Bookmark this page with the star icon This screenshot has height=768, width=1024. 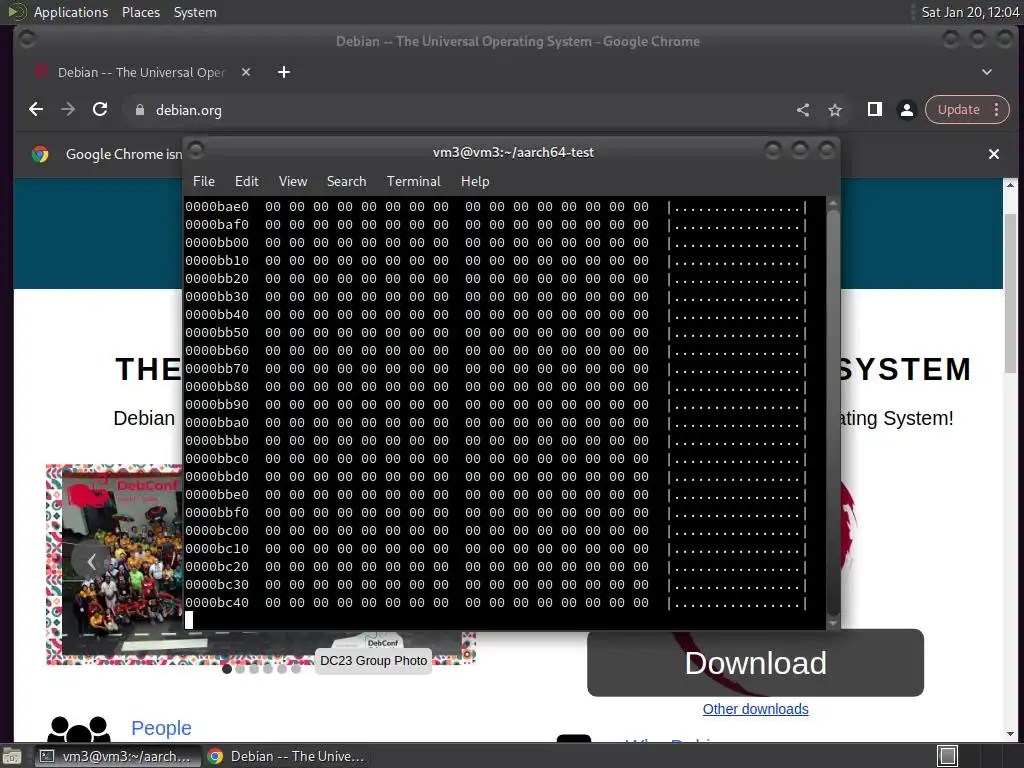pyautogui.click(x=835, y=110)
